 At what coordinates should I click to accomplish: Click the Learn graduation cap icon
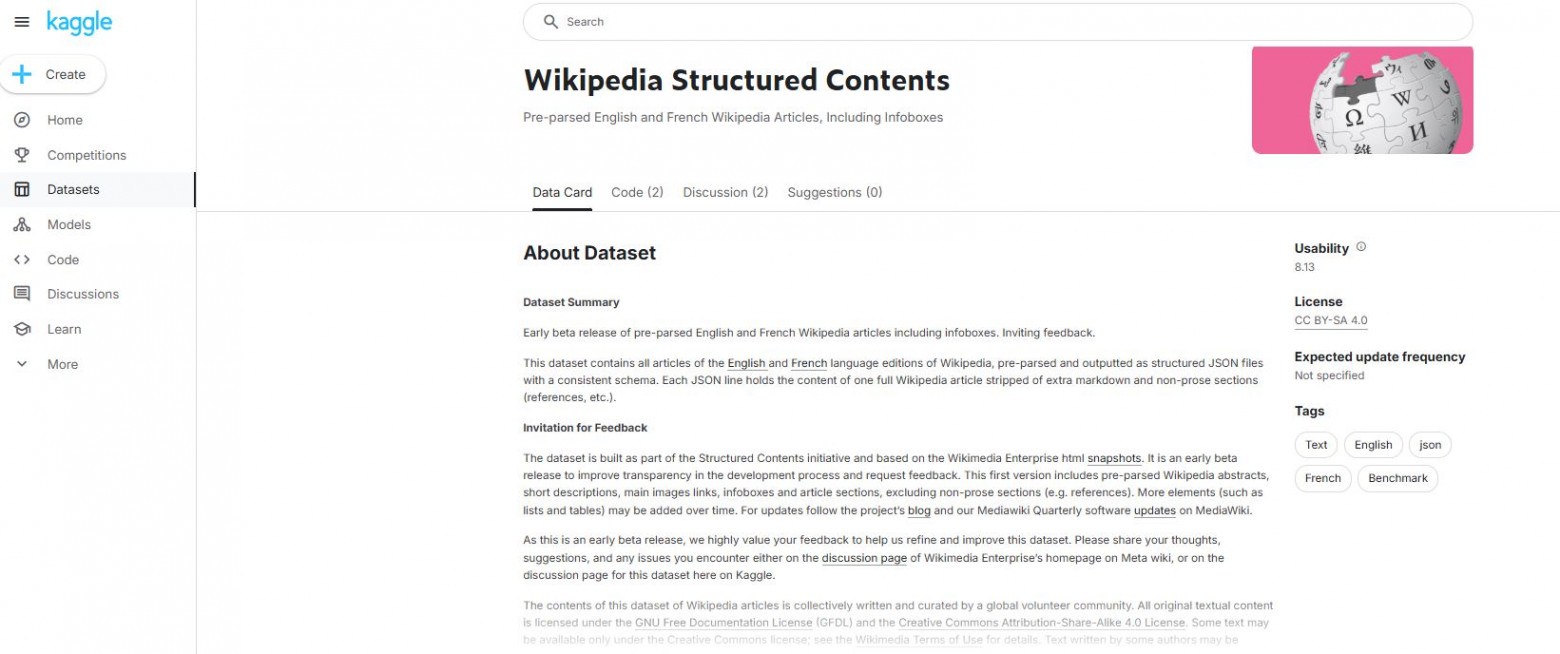(x=21, y=329)
